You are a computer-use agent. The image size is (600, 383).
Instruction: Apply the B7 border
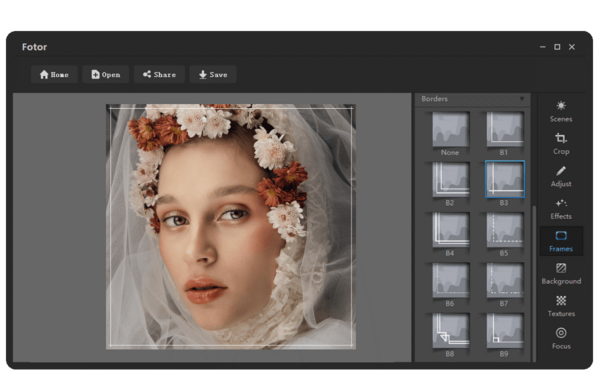(504, 280)
